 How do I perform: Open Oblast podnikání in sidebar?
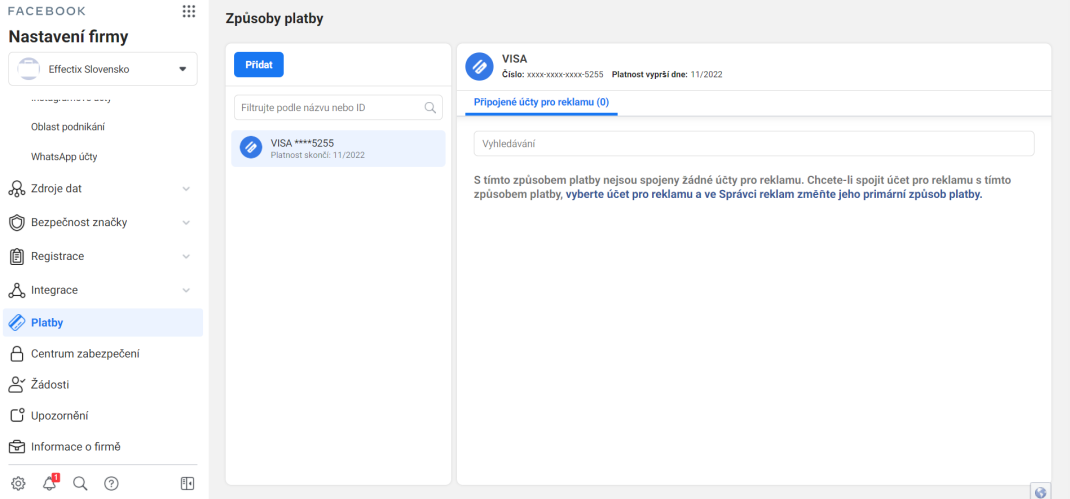[x=68, y=126]
